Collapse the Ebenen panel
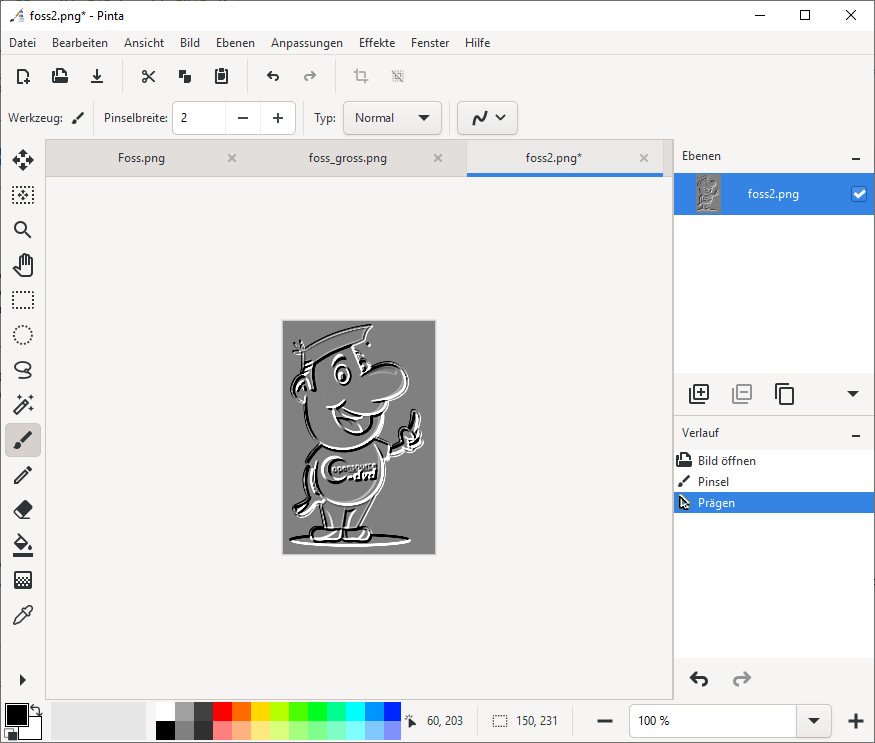The height and width of the screenshot is (743, 875). [x=855, y=159]
